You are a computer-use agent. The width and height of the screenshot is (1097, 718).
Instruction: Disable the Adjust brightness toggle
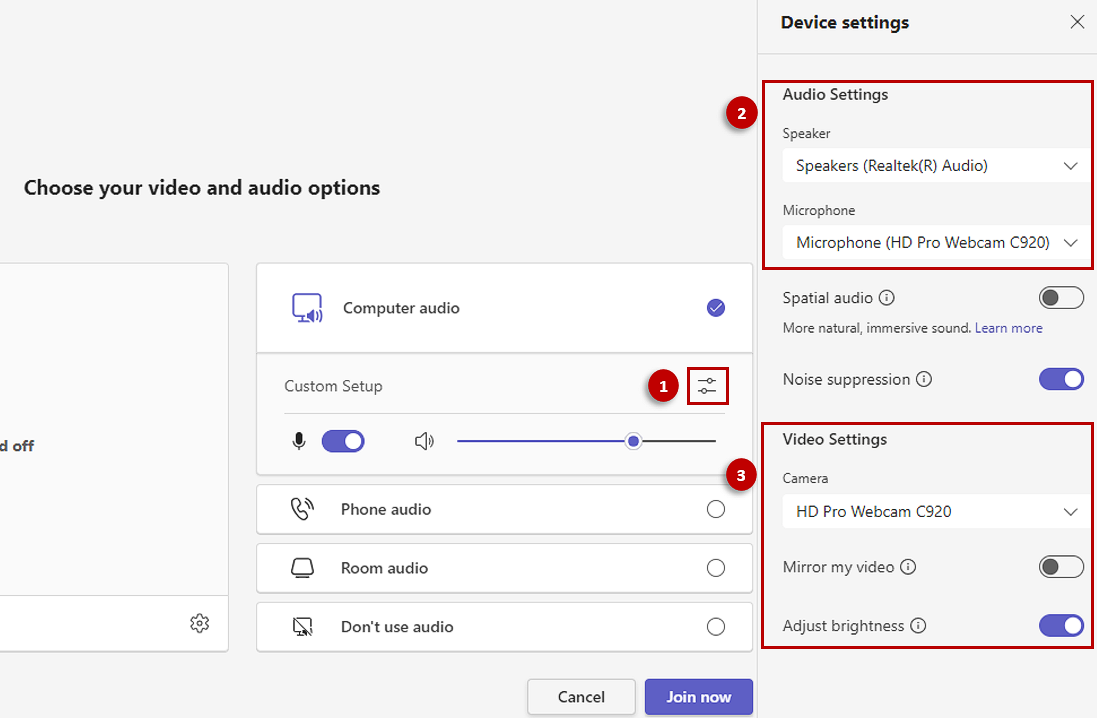(x=1061, y=626)
